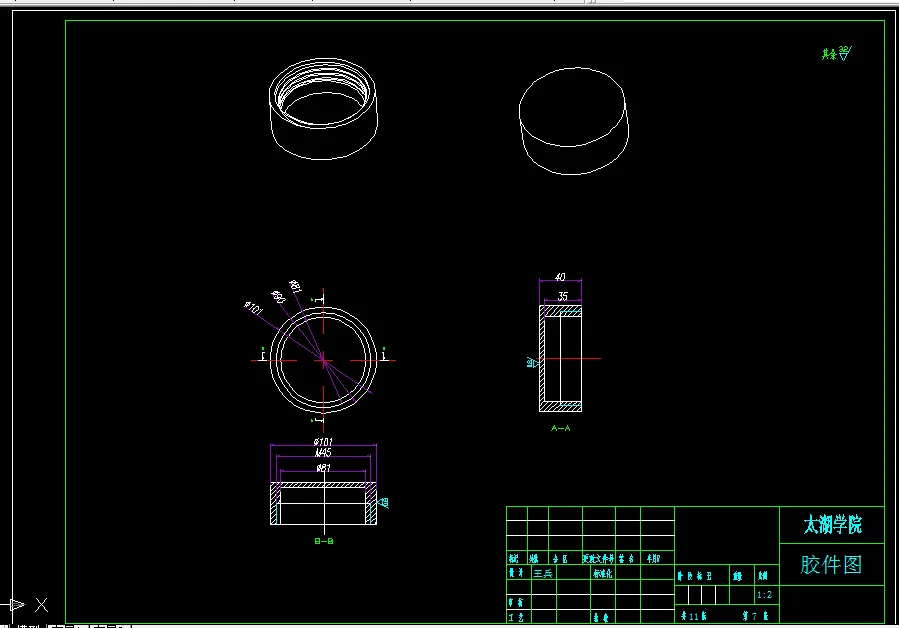899x628 pixels.
Task: Pick the 40 dimension above A-A section
Action: pos(560,277)
